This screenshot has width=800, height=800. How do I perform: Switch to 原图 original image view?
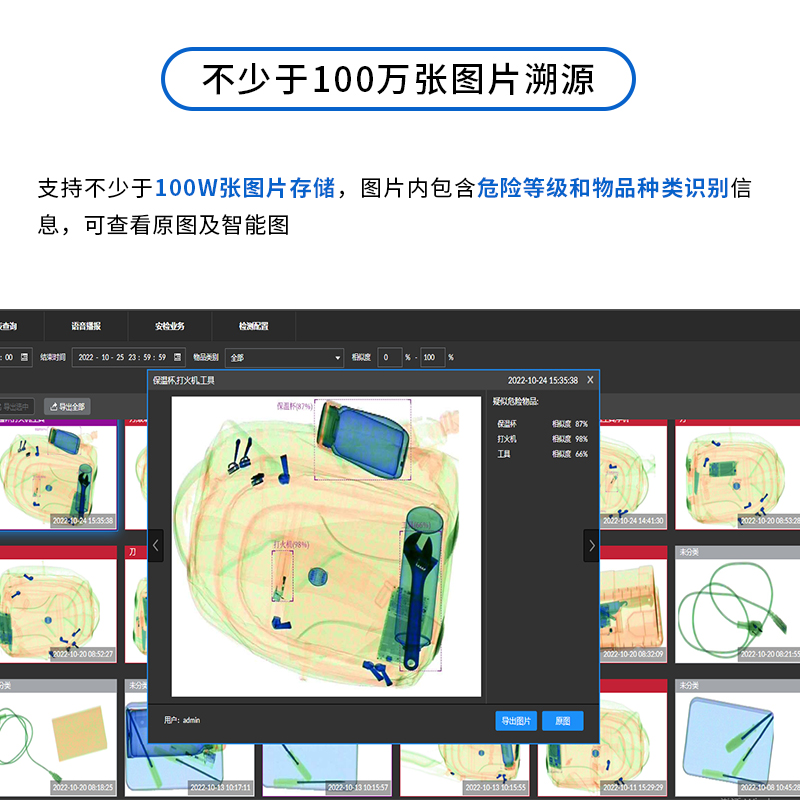coord(562,721)
